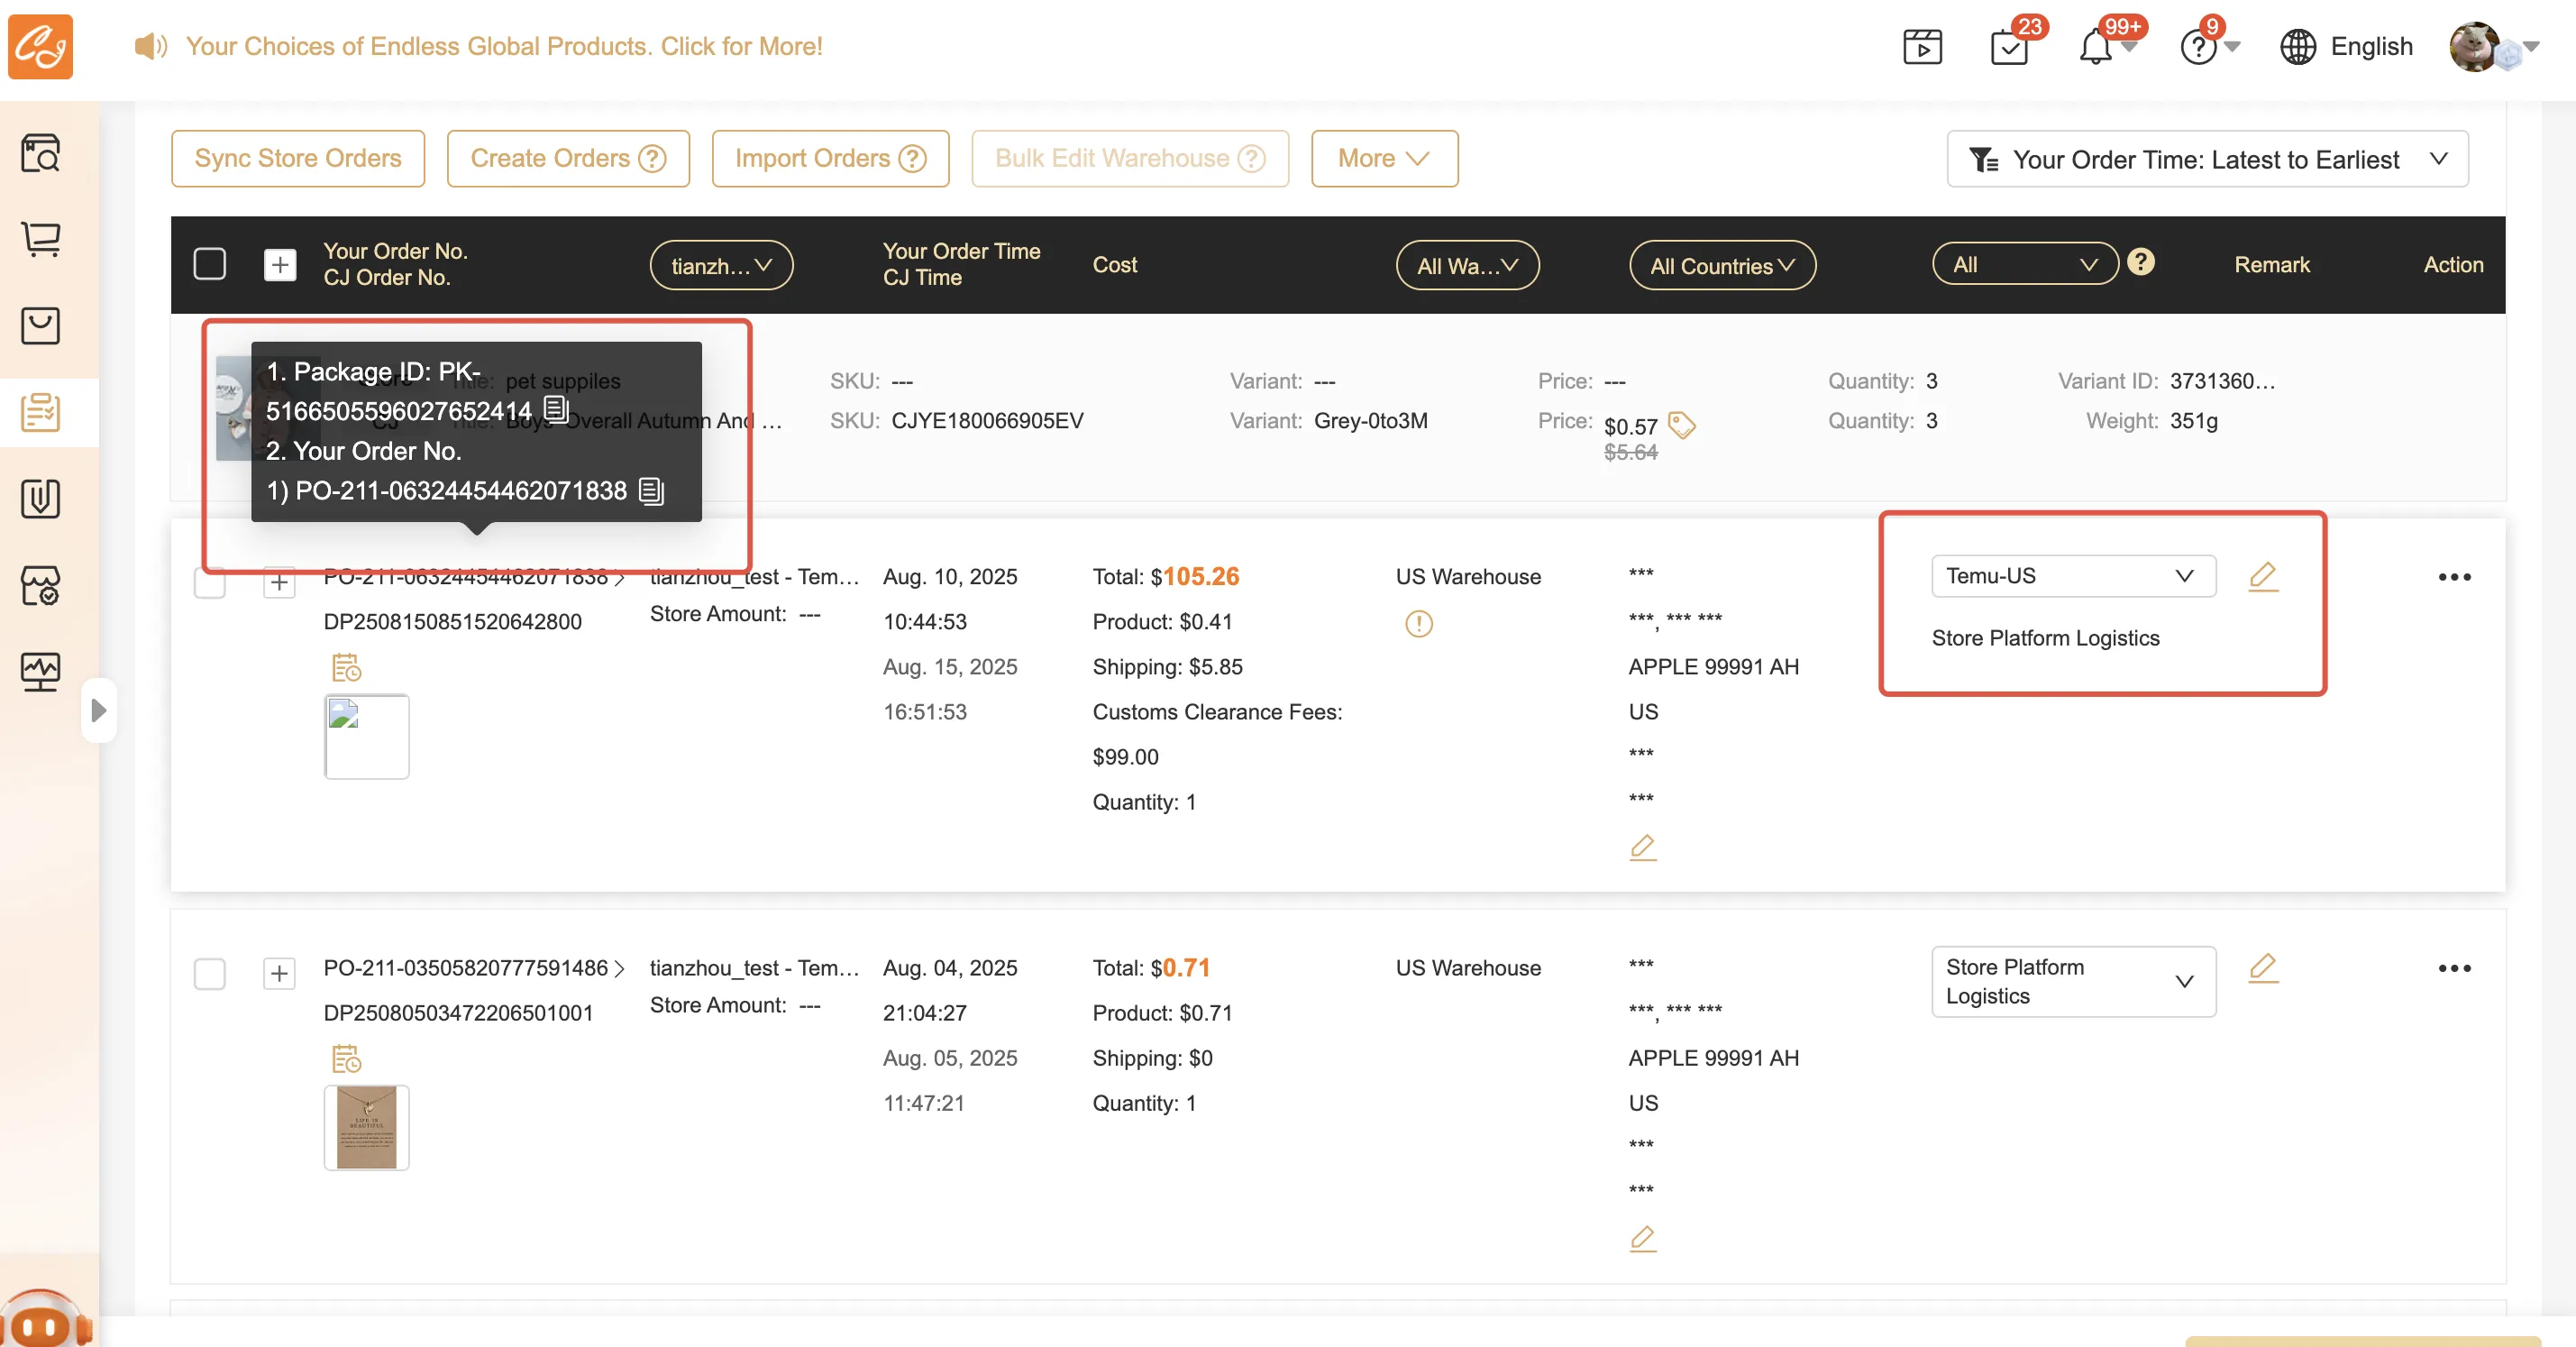Click the three-dots action menu for the $105.26 order

(x=2454, y=577)
